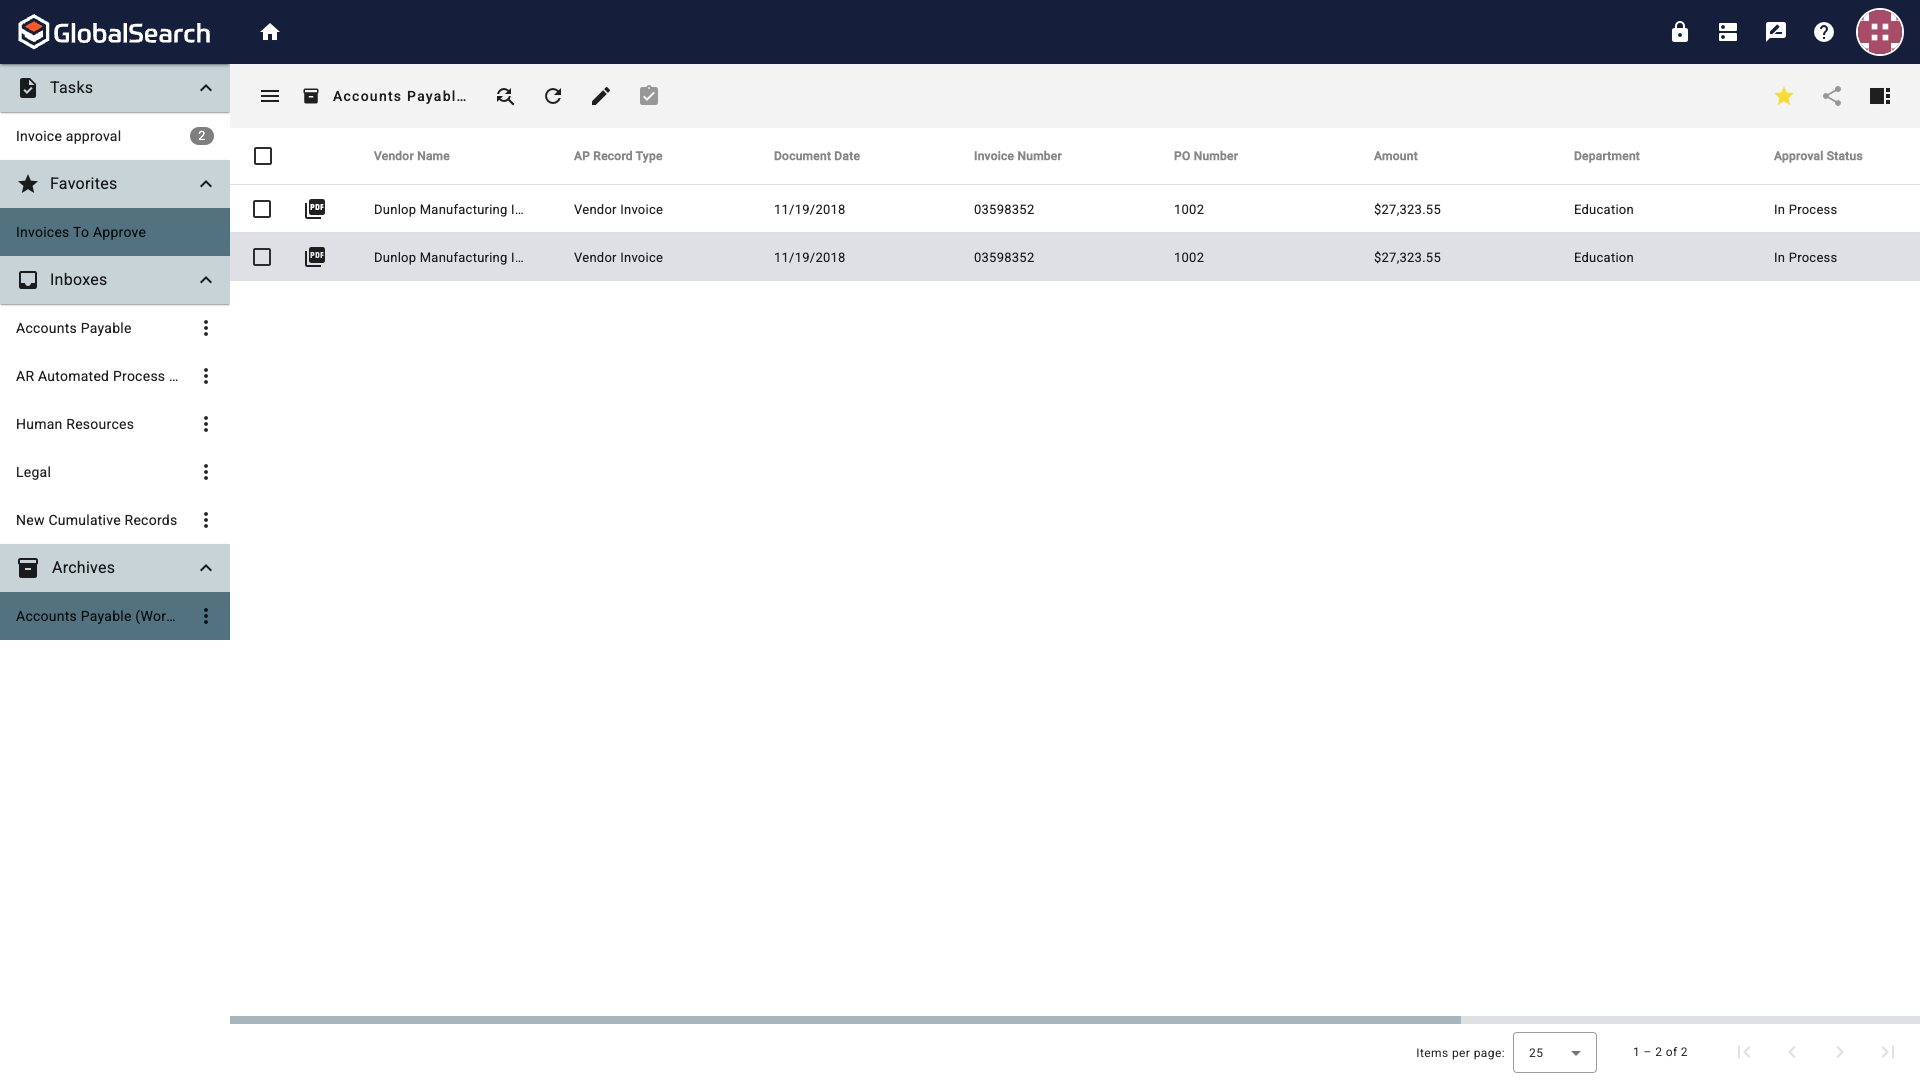Open the edit pencil tool in the toolbar
The width and height of the screenshot is (1920, 1080).
click(600, 96)
